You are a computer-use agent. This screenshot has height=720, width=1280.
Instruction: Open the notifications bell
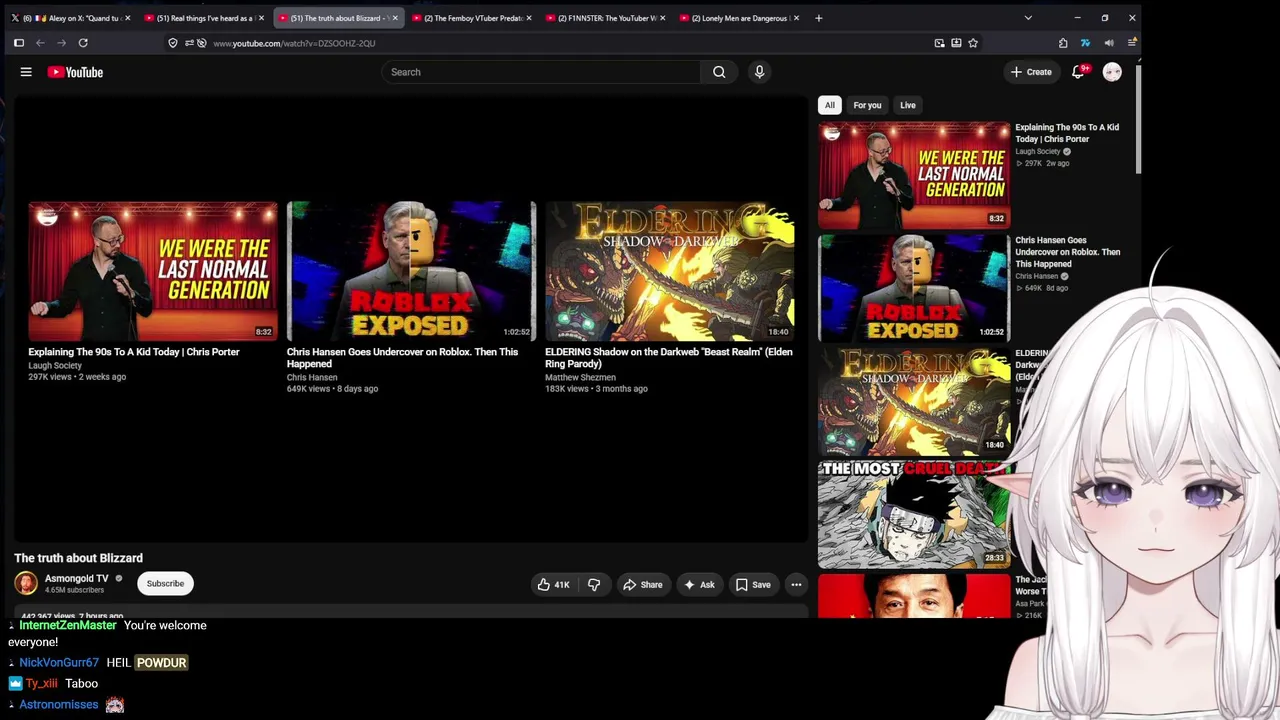click(x=1078, y=72)
